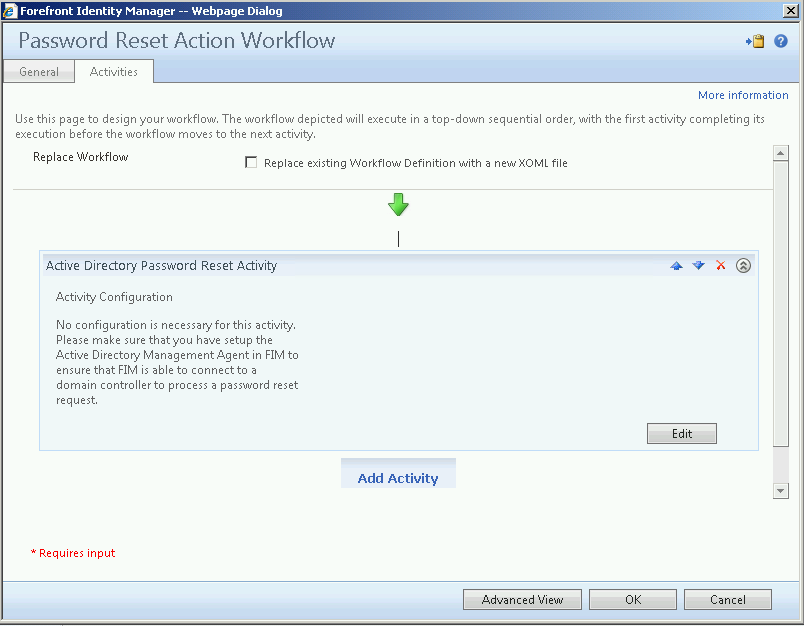Collapse the Active Directory Password Reset Activity panel

[x=743, y=265]
